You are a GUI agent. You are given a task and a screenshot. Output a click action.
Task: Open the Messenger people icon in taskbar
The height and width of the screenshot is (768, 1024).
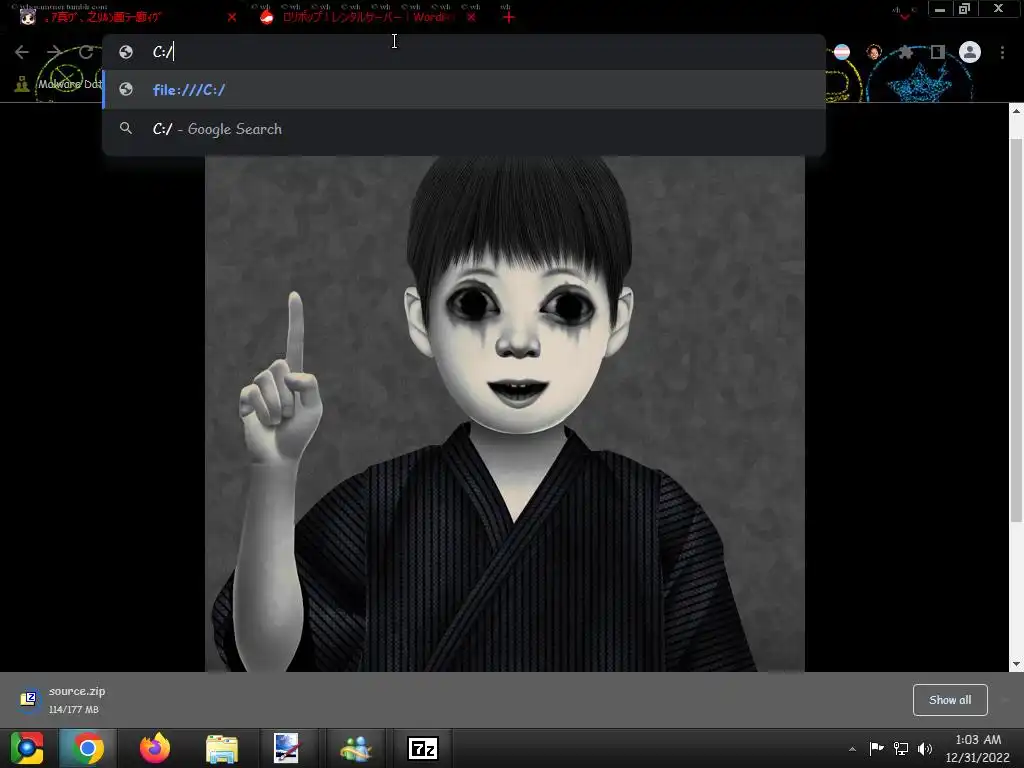point(356,748)
